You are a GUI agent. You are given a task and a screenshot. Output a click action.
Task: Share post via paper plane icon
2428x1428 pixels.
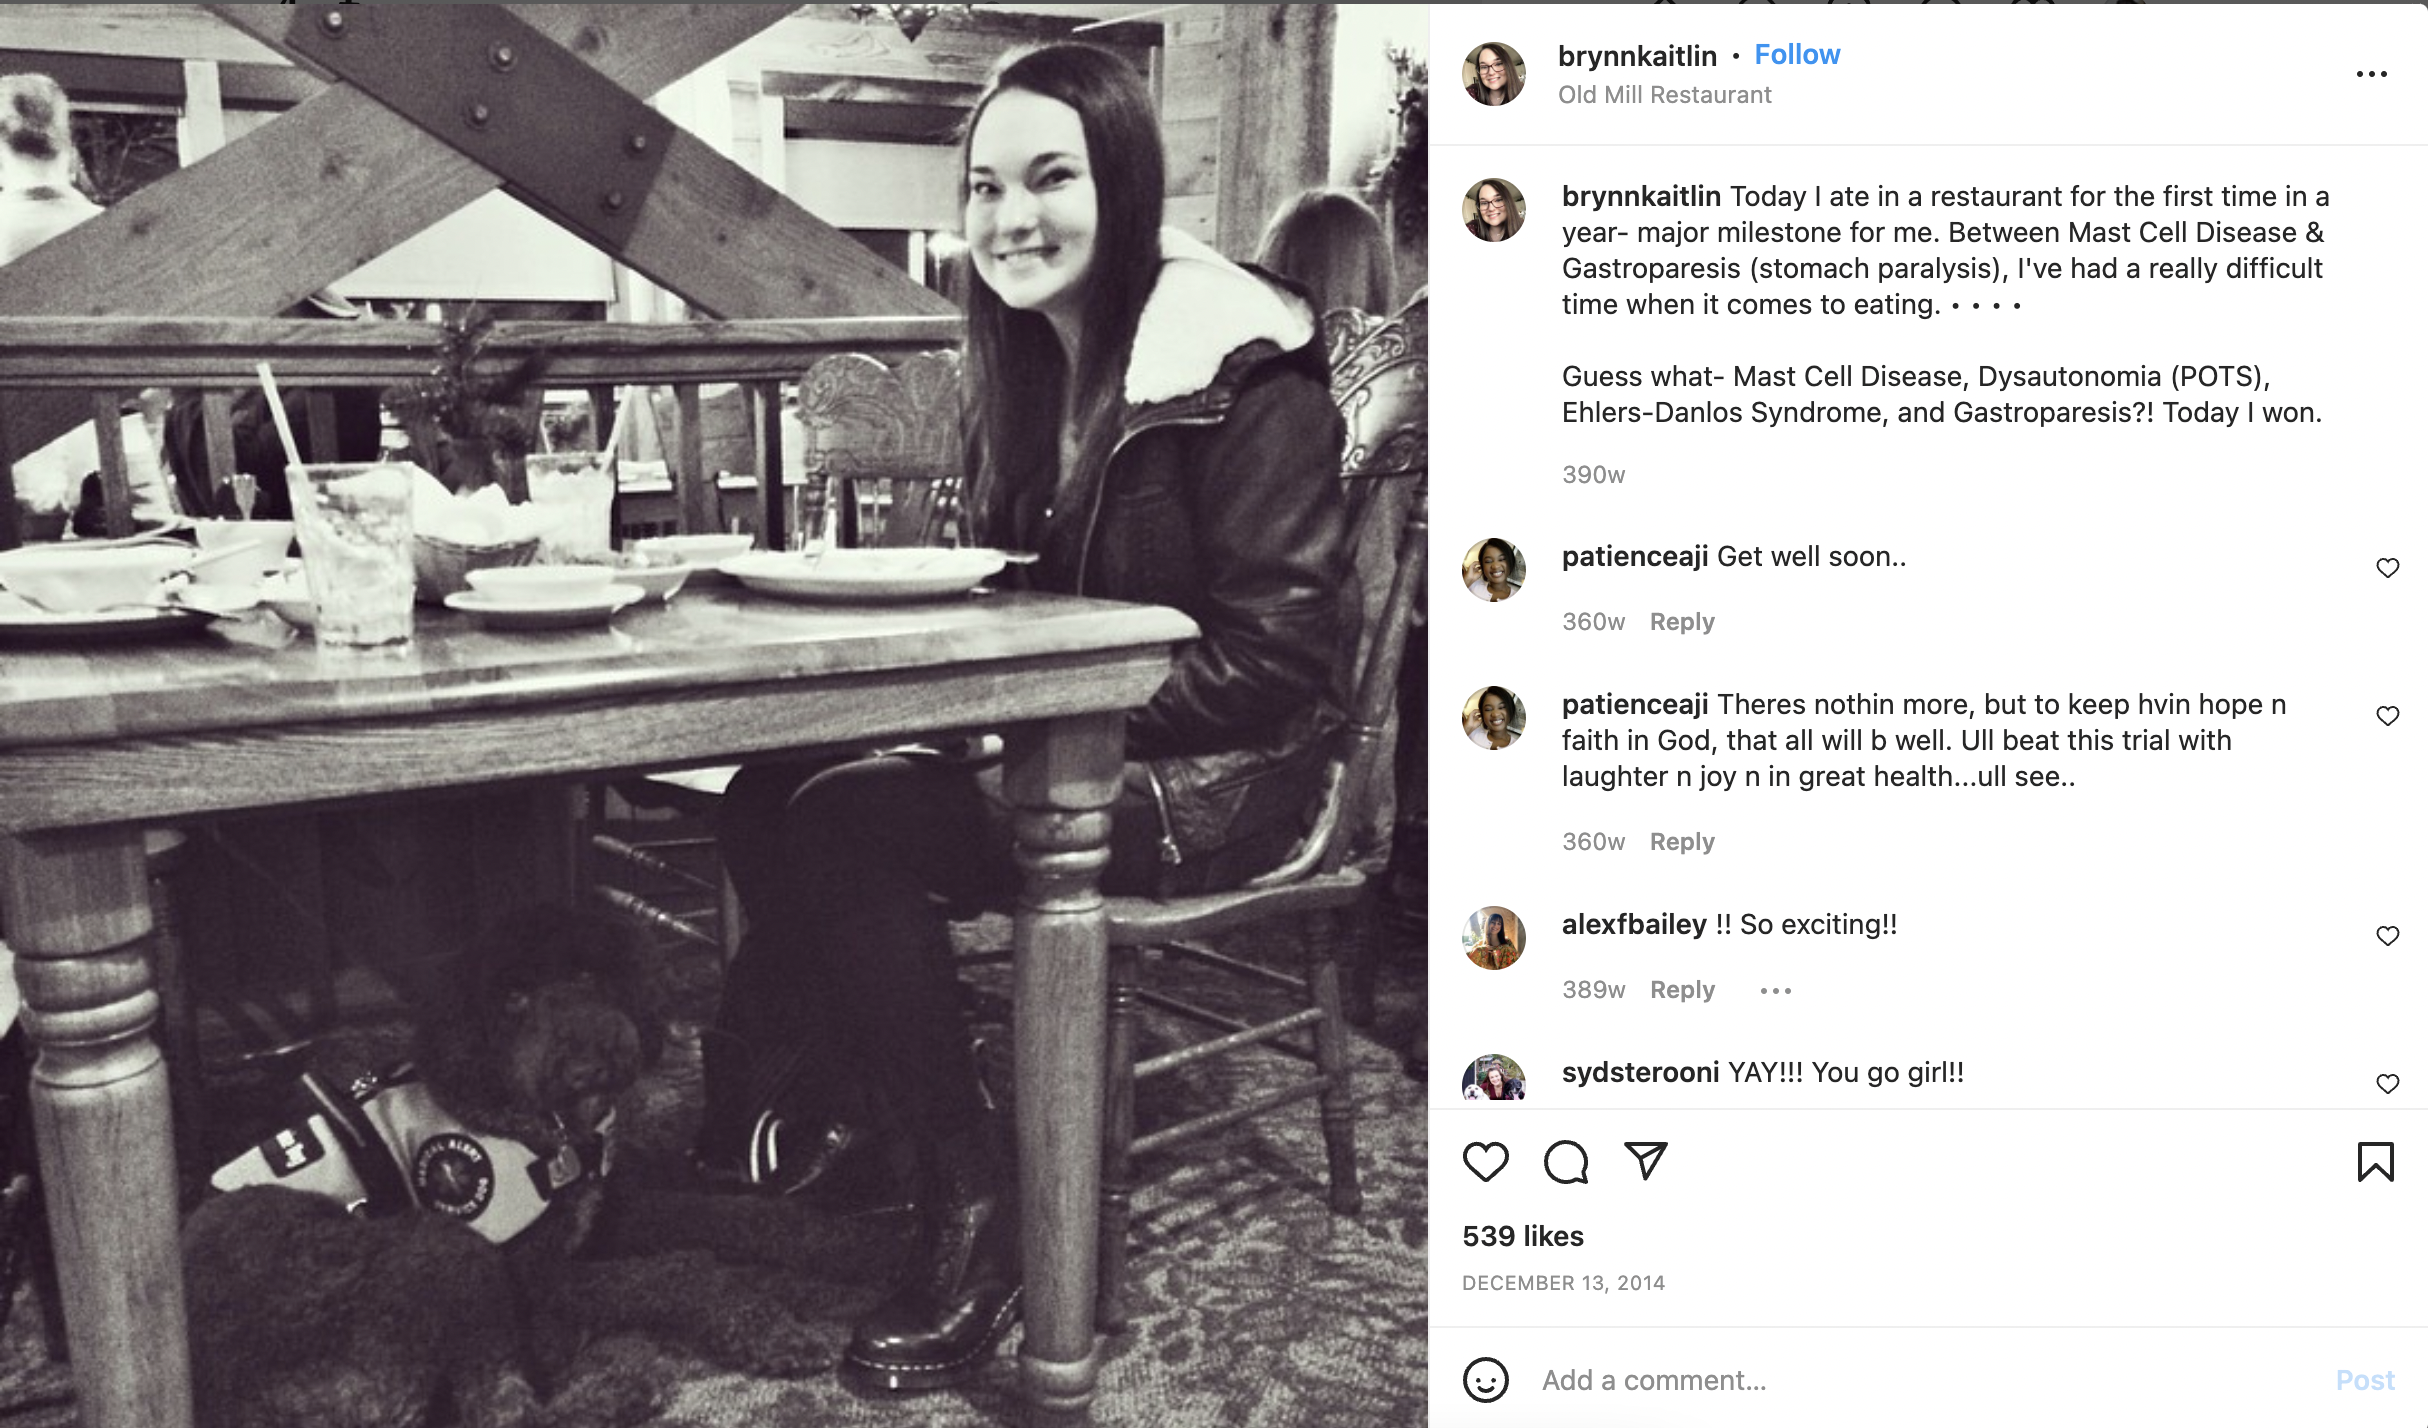pyautogui.click(x=1646, y=1161)
